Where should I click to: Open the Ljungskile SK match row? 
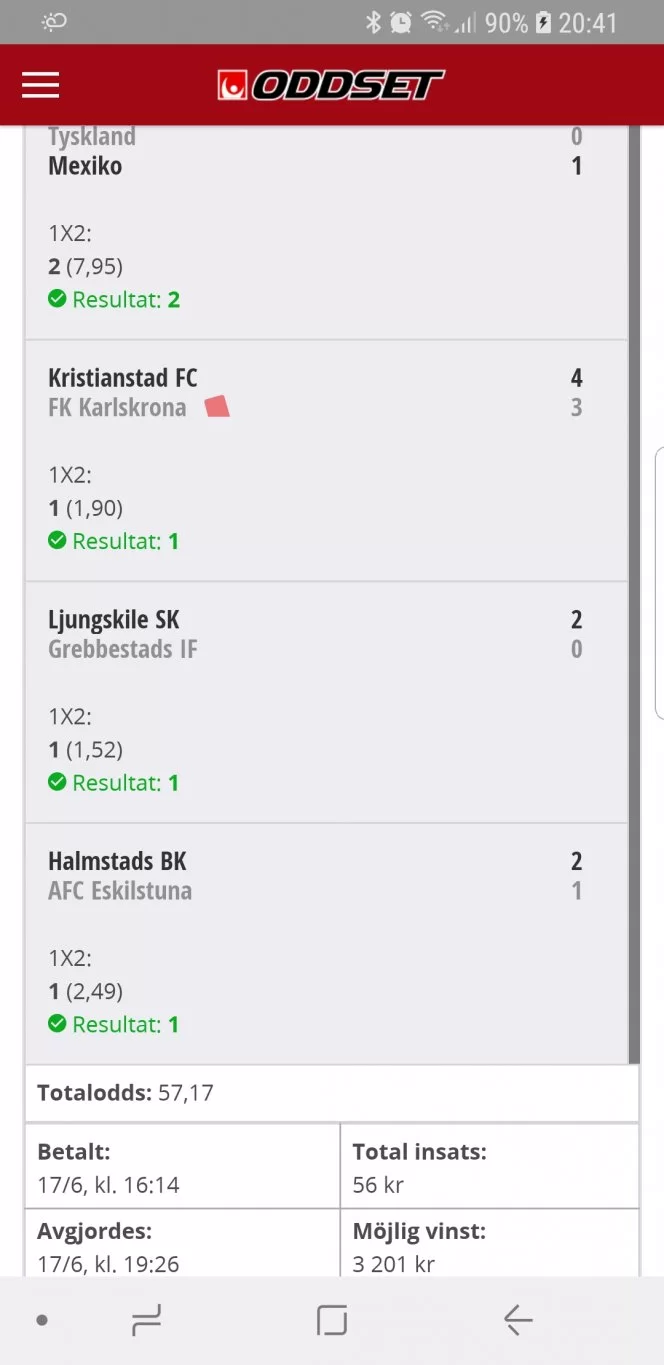tap(326, 702)
